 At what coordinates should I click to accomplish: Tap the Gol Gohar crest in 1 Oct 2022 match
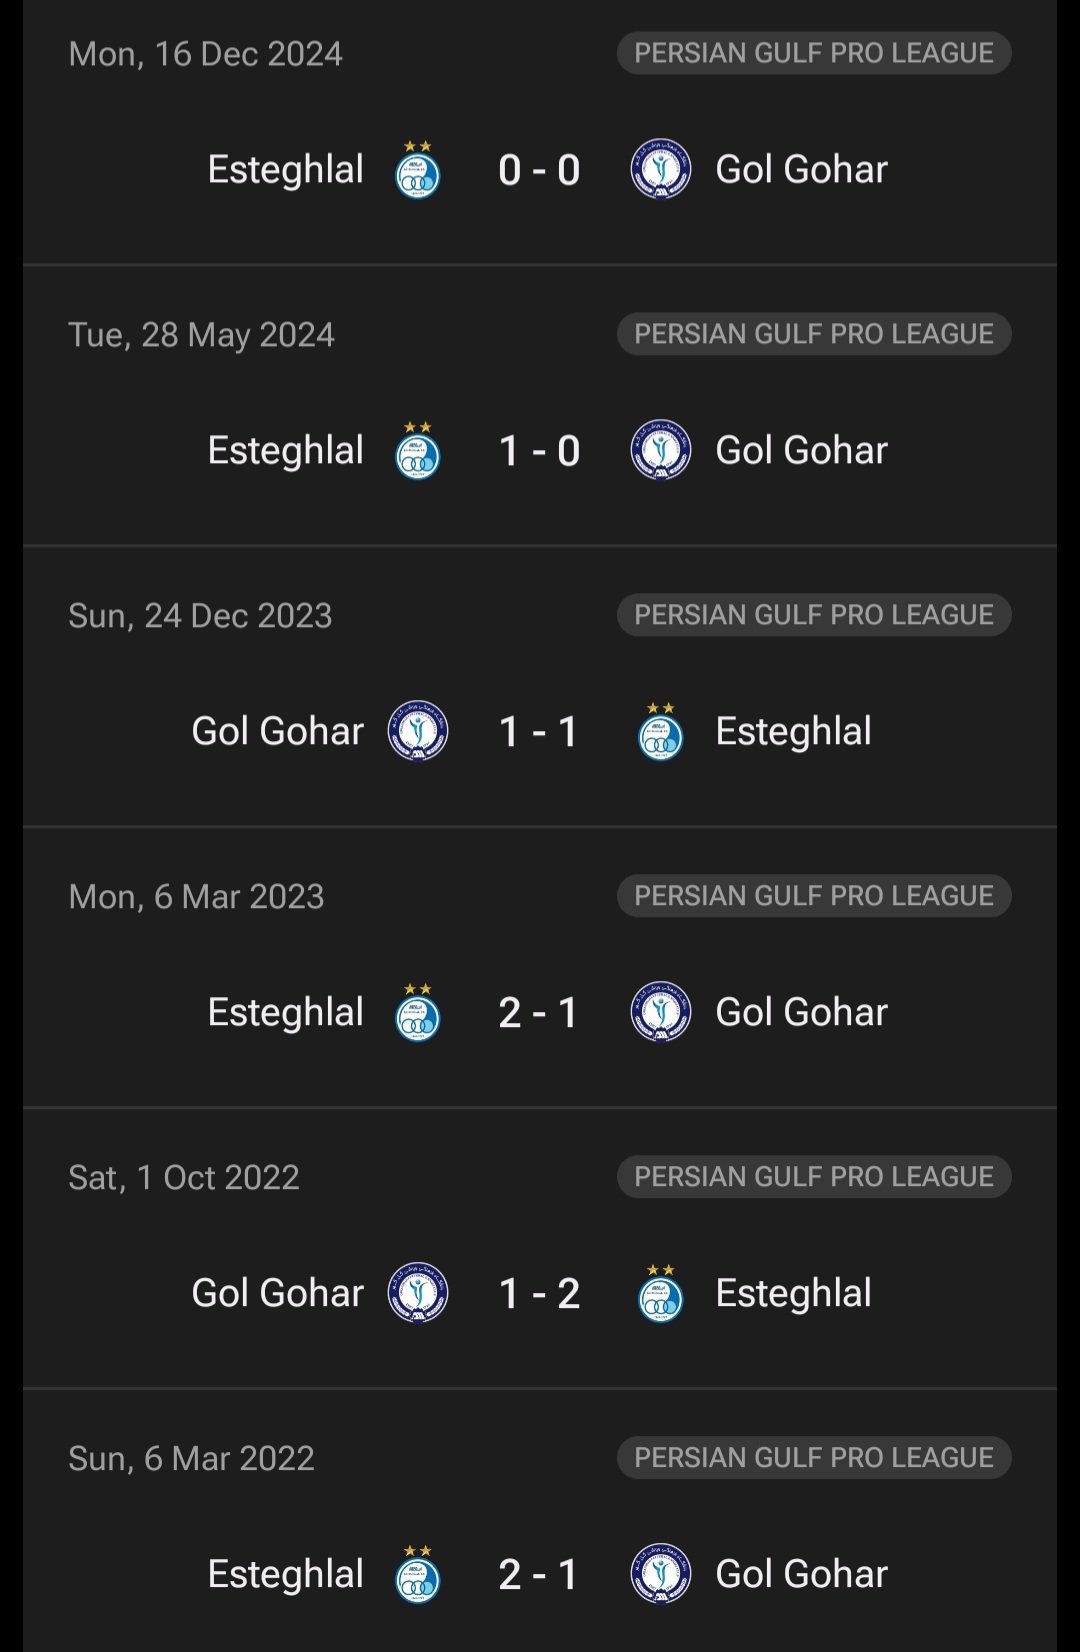click(418, 1293)
